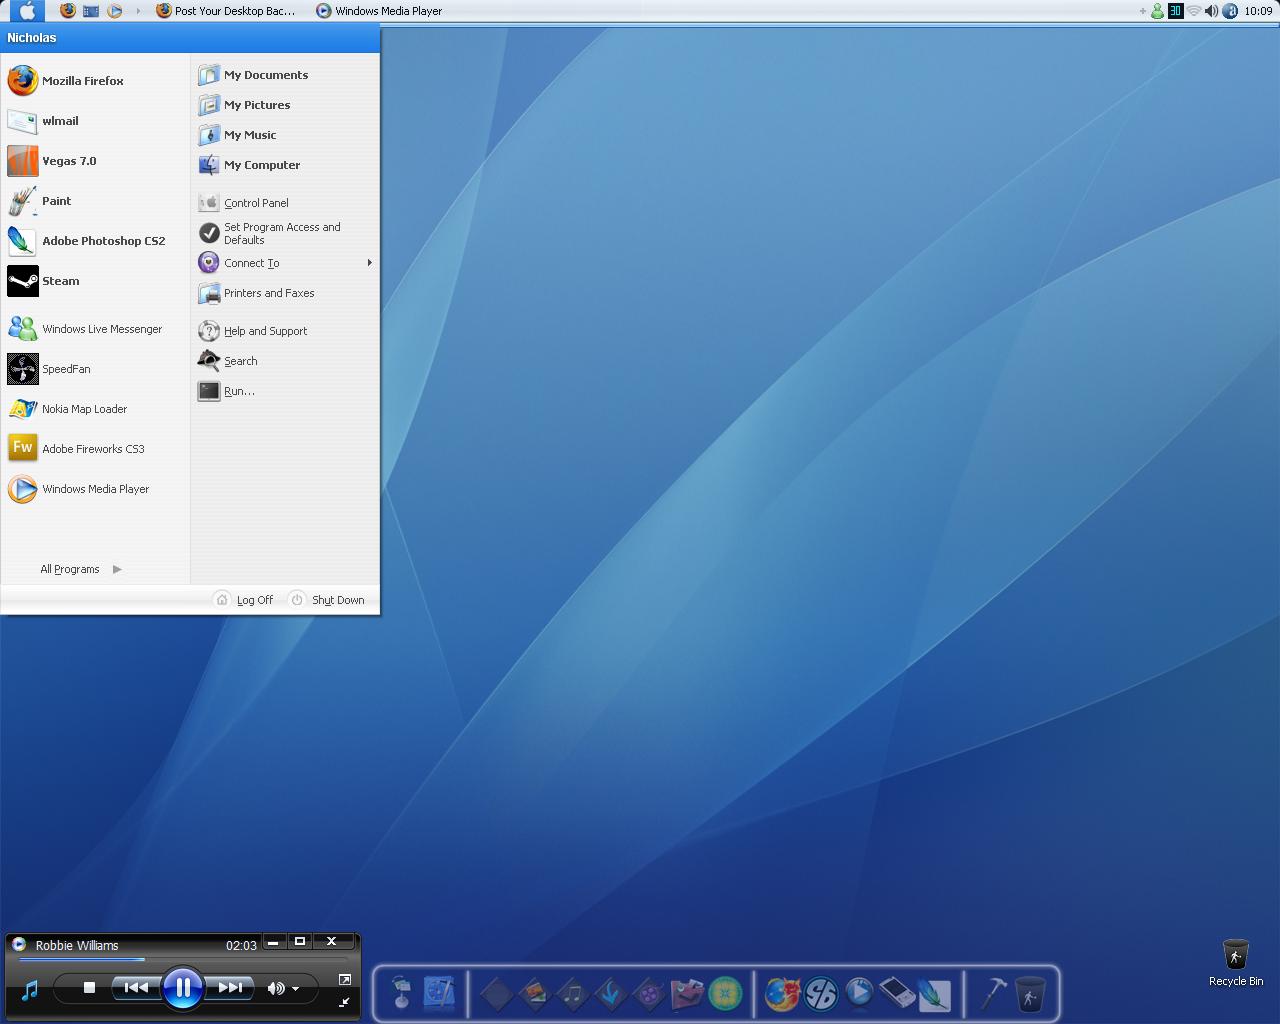Image resolution: width=1280 pixels, height=1024 pixels.
Task: Mute the Media Player speaker icon
Action: 276,988
